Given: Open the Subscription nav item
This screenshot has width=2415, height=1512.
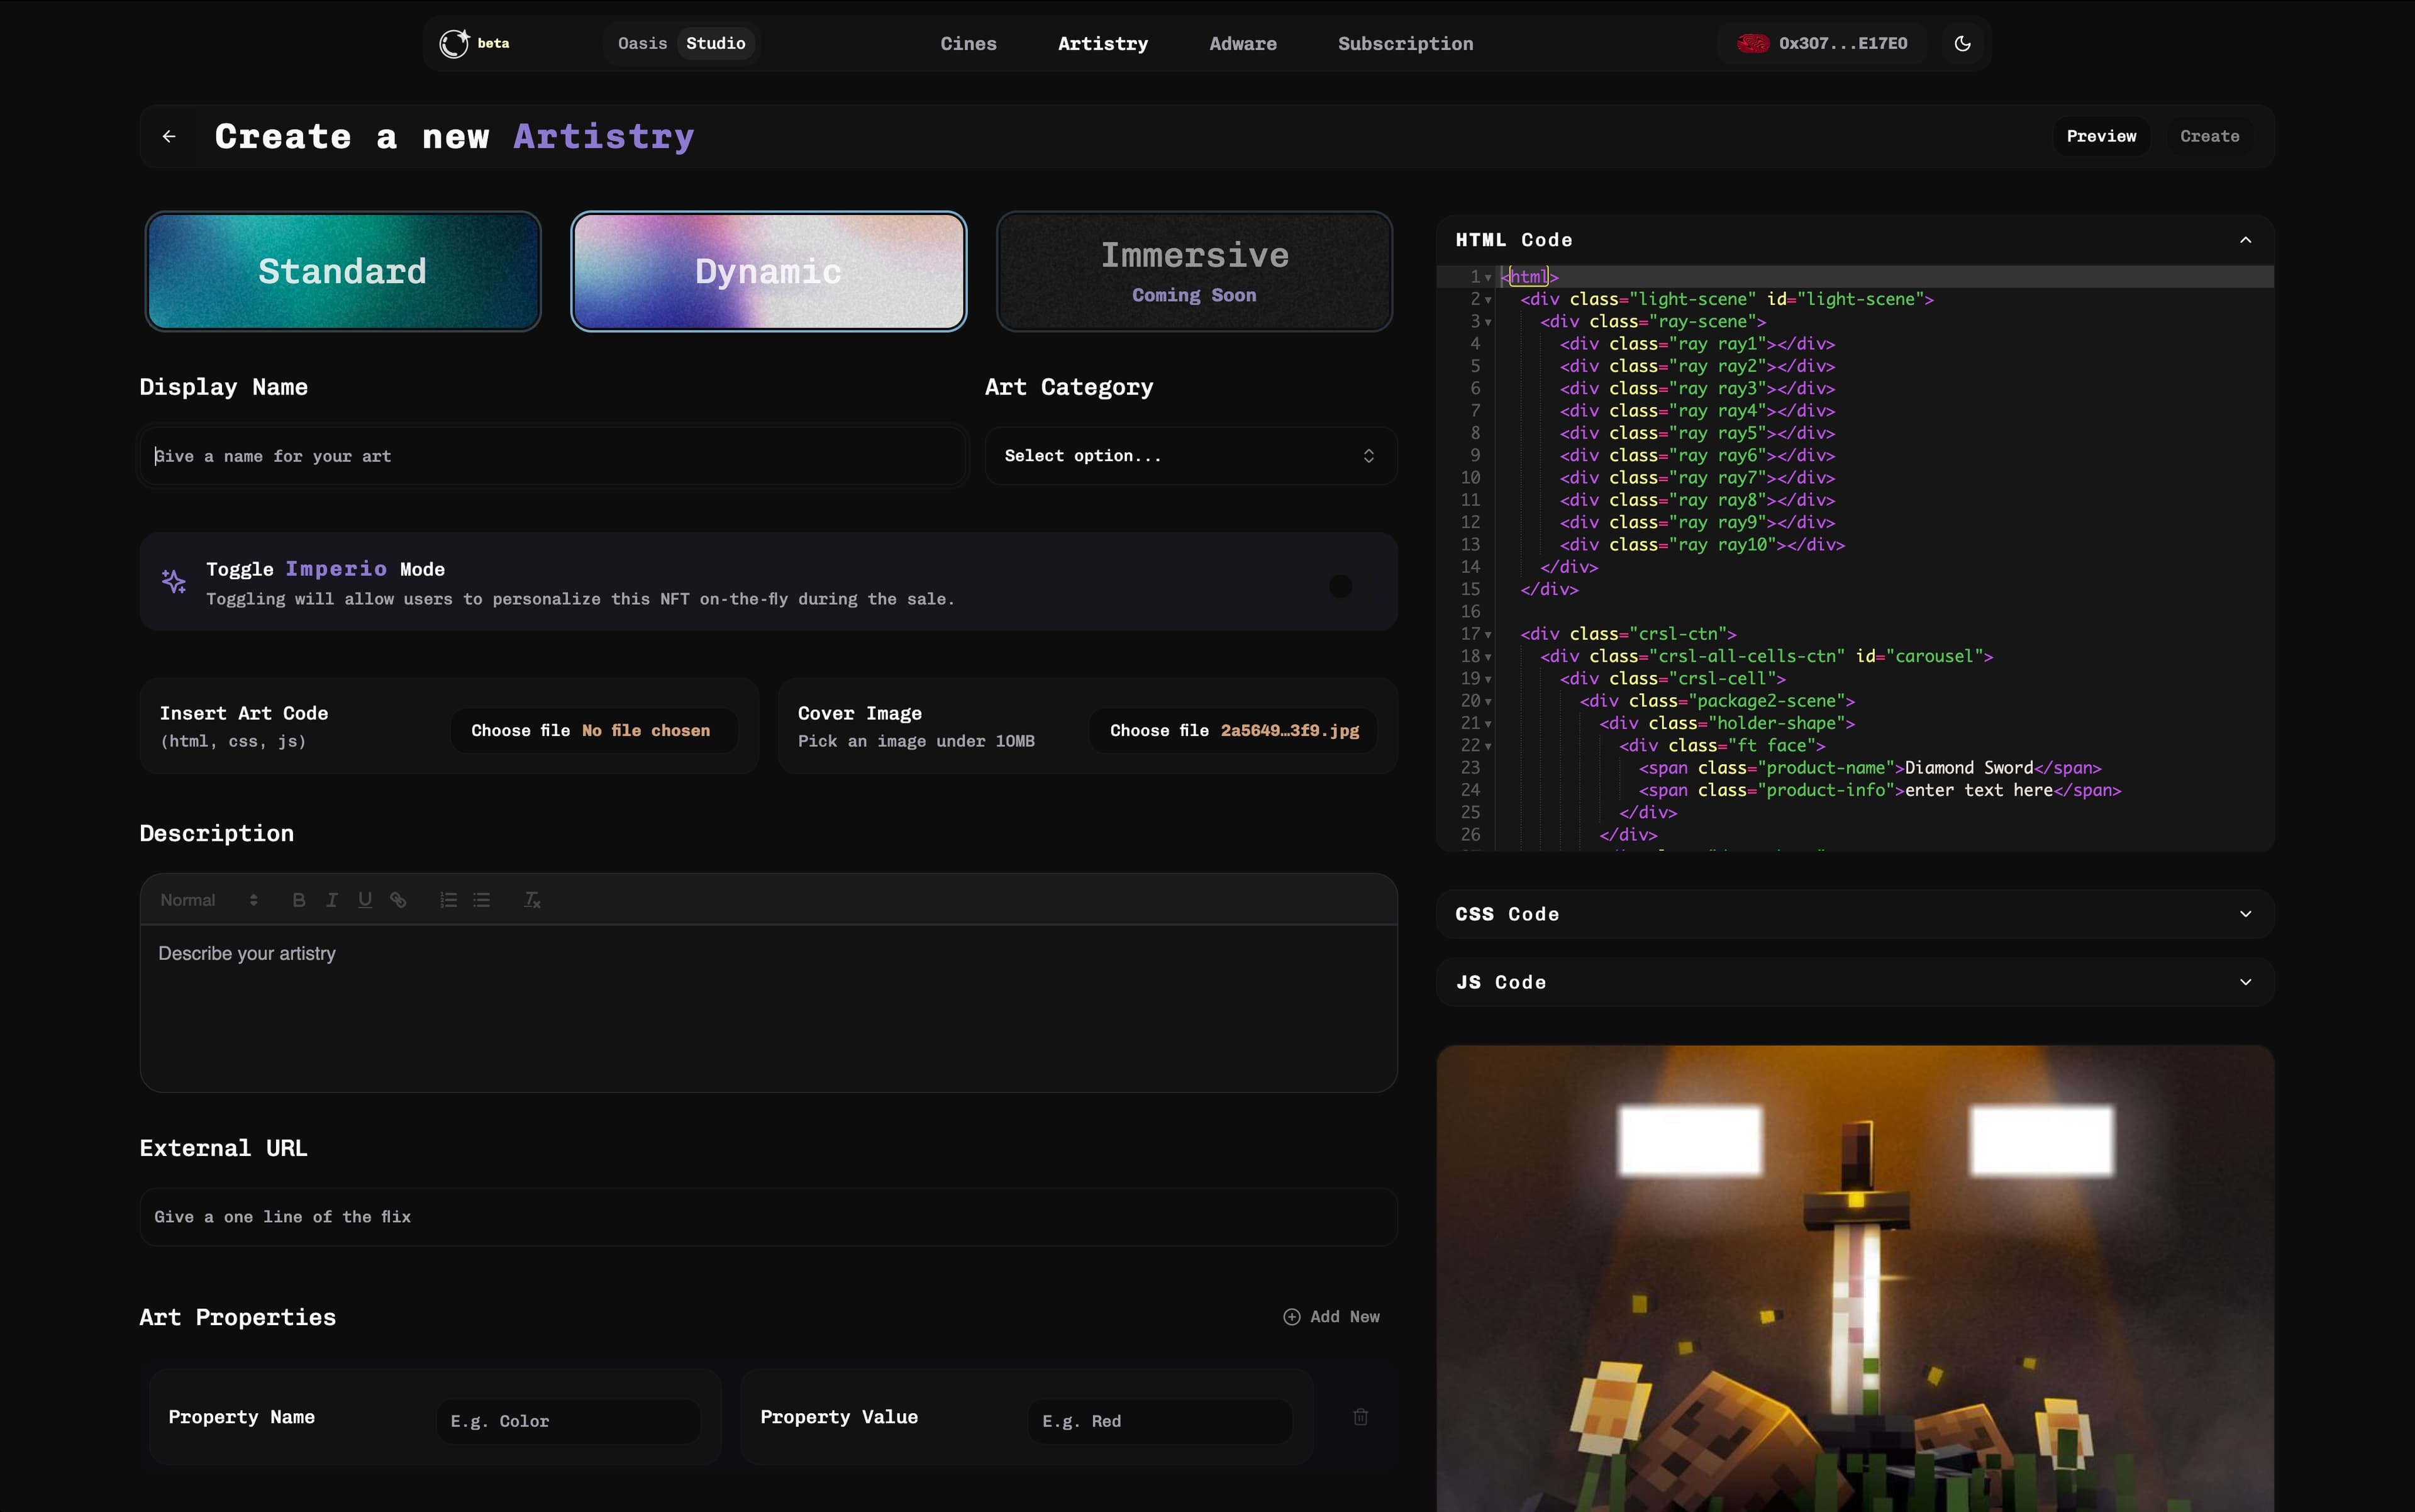Looking at the screenshot, I should (1405, 43).
